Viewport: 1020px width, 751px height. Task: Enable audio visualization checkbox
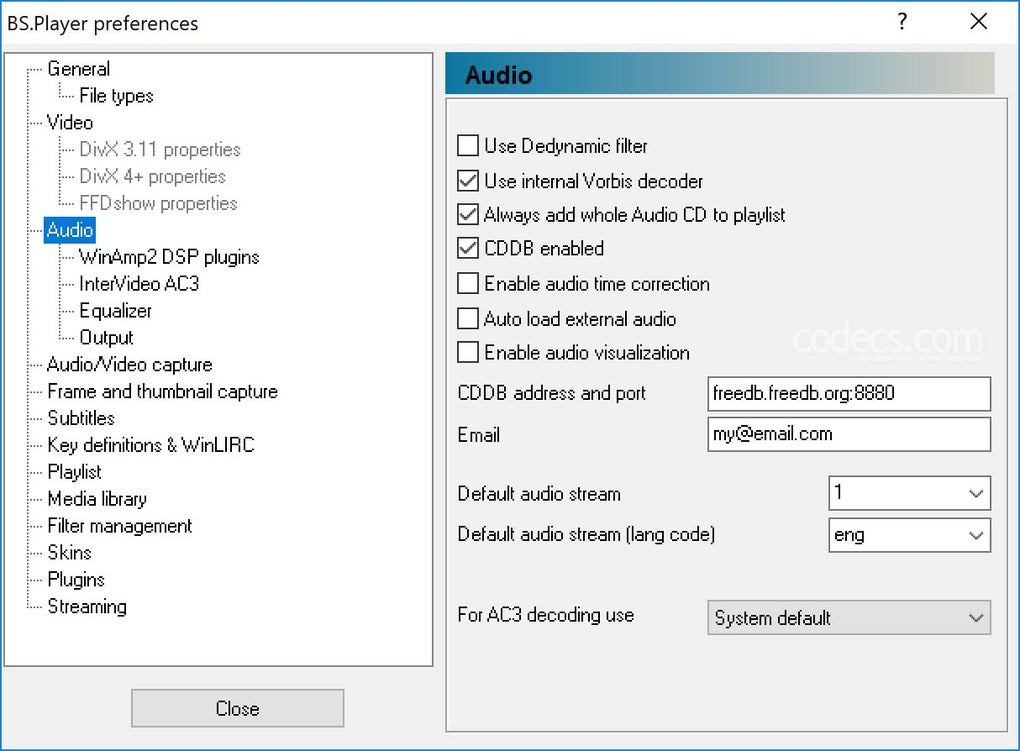click(x=468, y=353)
